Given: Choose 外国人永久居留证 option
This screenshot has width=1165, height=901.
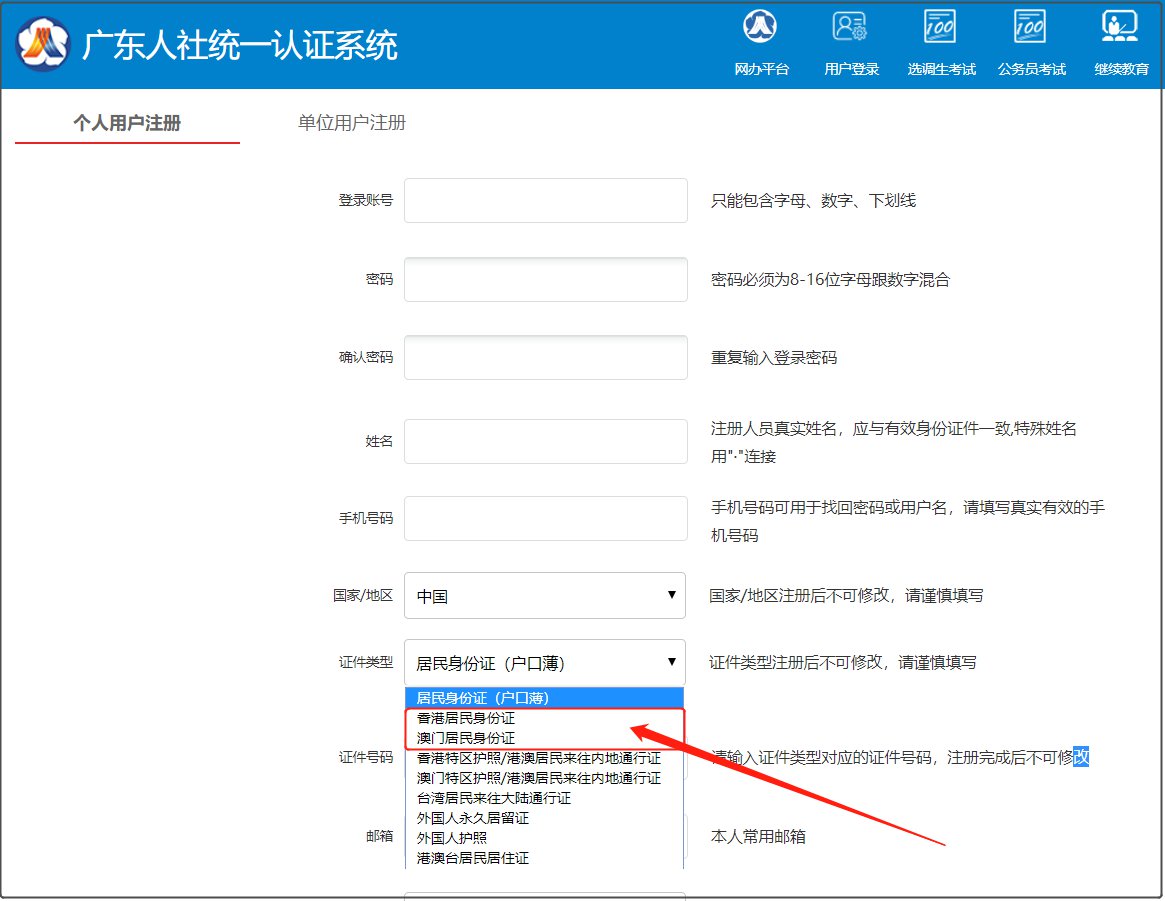Looking at the screenshot, I should click(x=473, y=818).
